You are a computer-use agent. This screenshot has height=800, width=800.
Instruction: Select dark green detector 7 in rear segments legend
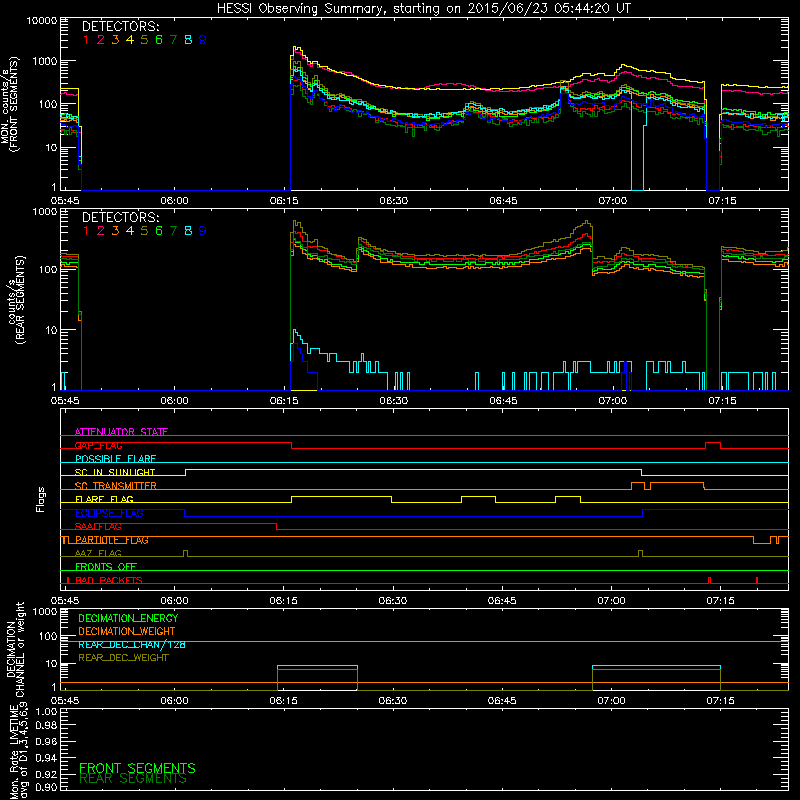pyautogui.click(x=173, y=231)
